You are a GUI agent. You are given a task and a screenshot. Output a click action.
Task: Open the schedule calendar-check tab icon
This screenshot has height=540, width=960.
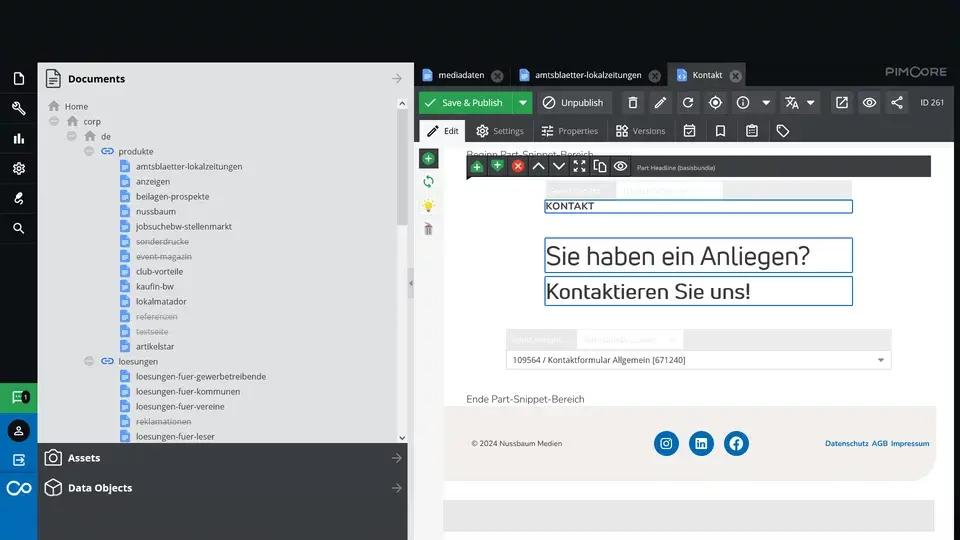[689, 131]
